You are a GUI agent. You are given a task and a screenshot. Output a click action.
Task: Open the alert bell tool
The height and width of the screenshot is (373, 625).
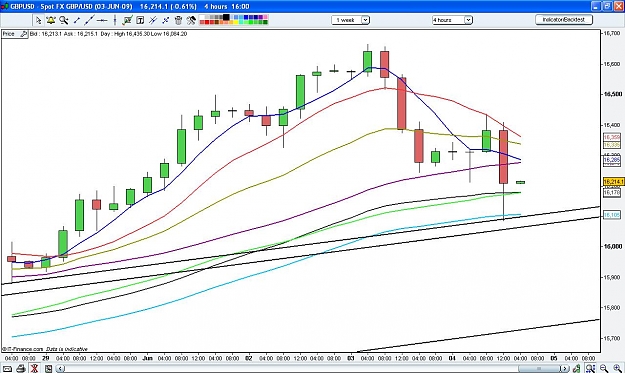point(51,20)
